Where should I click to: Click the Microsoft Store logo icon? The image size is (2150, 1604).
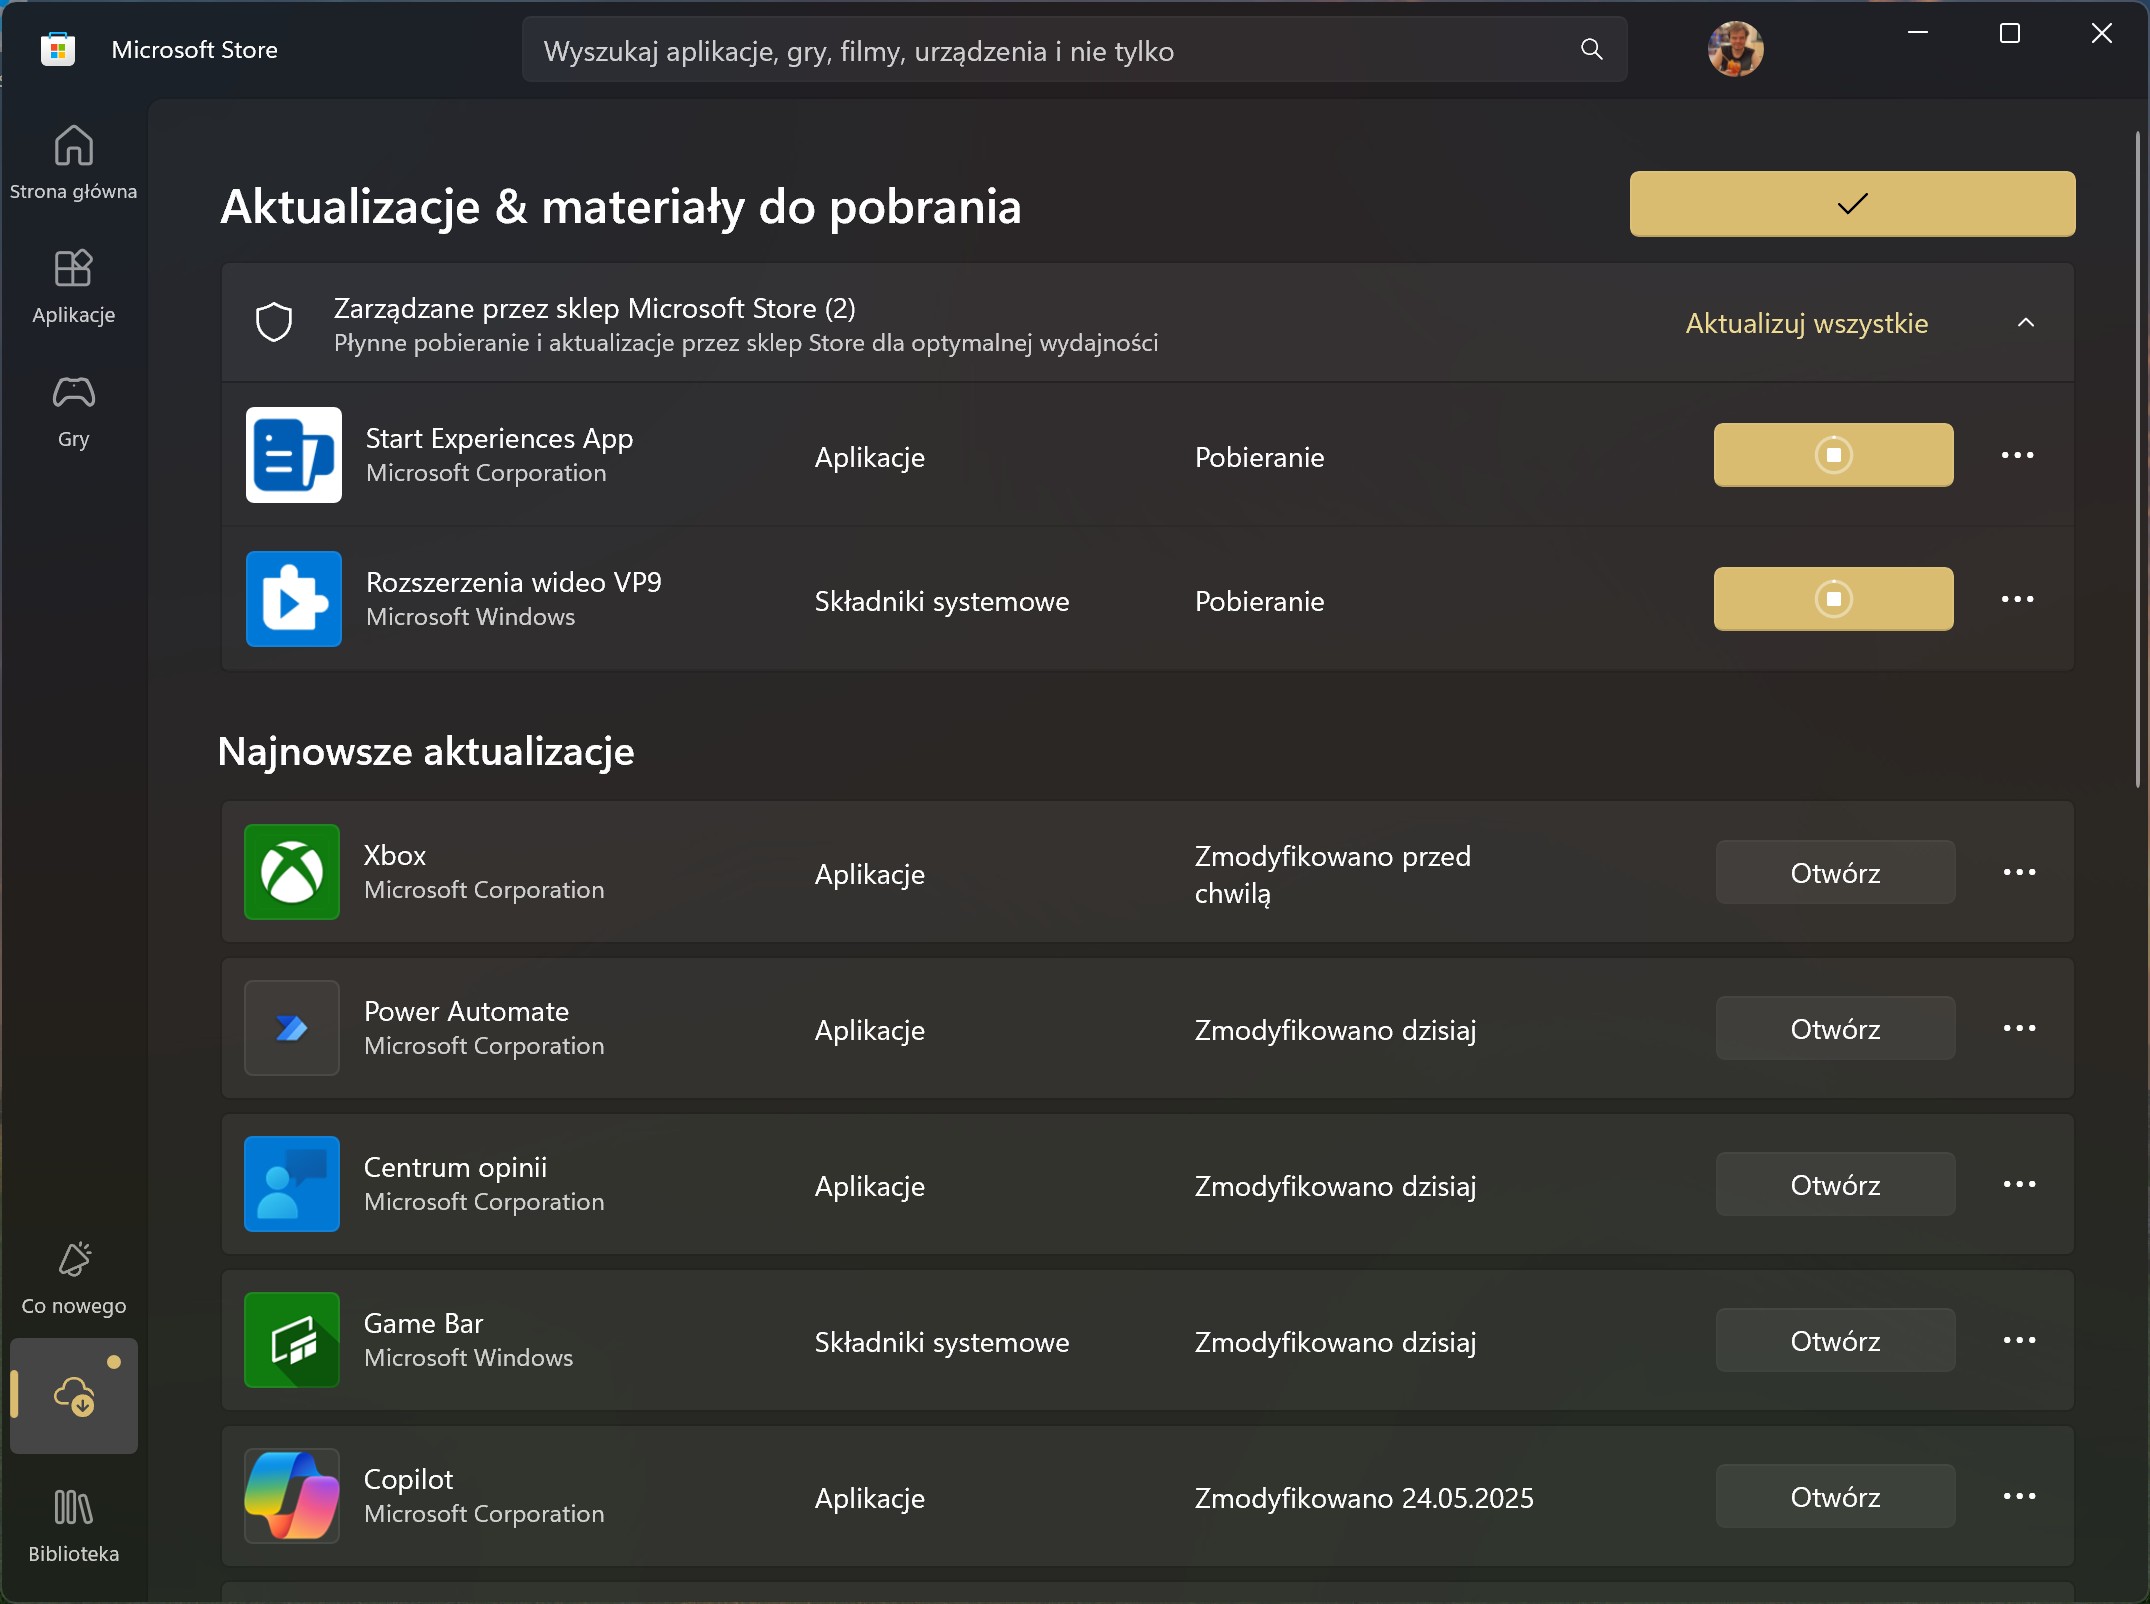point(58,49)
